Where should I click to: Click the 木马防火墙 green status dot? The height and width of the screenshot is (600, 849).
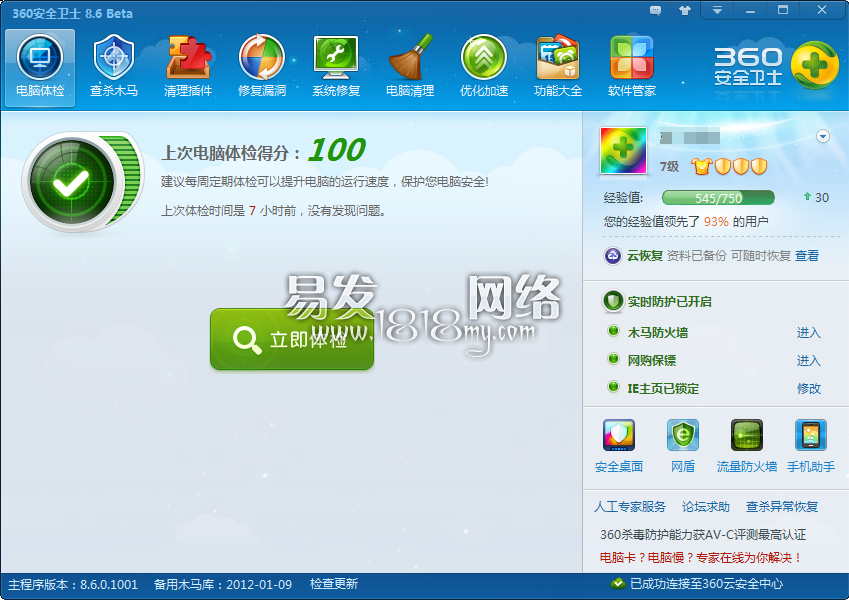tap(613, 330)
